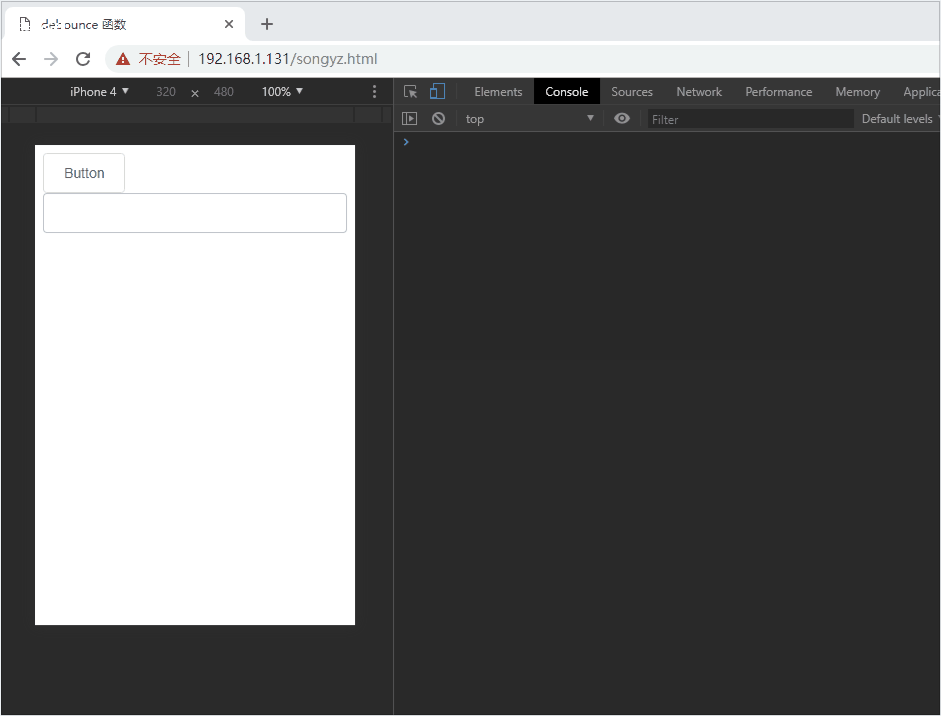Go forward with the browser forward arrow
941x716 pixels.
pyautogui.click(x=51, y=59)
